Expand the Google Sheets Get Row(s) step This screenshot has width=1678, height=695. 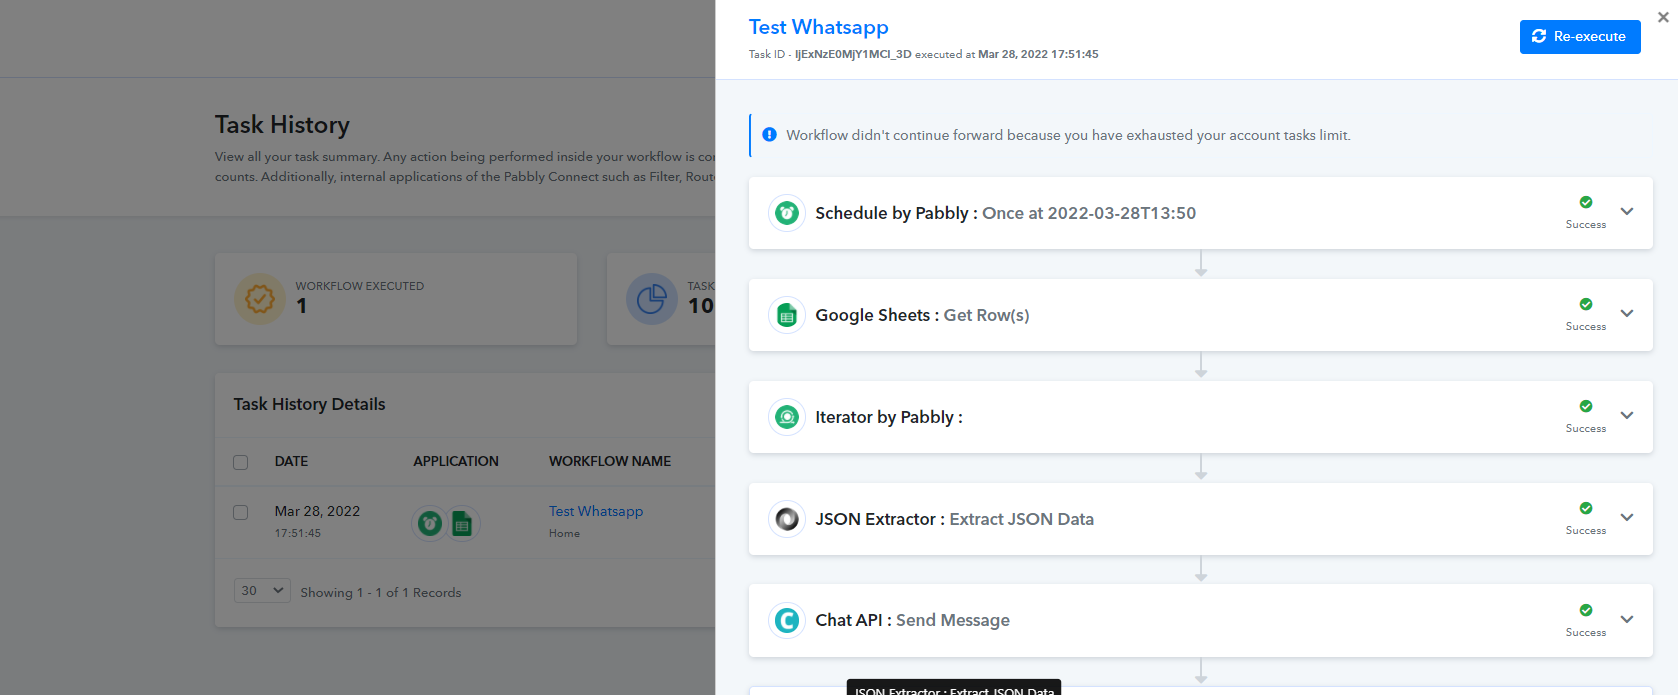[x=1627, y=314]
